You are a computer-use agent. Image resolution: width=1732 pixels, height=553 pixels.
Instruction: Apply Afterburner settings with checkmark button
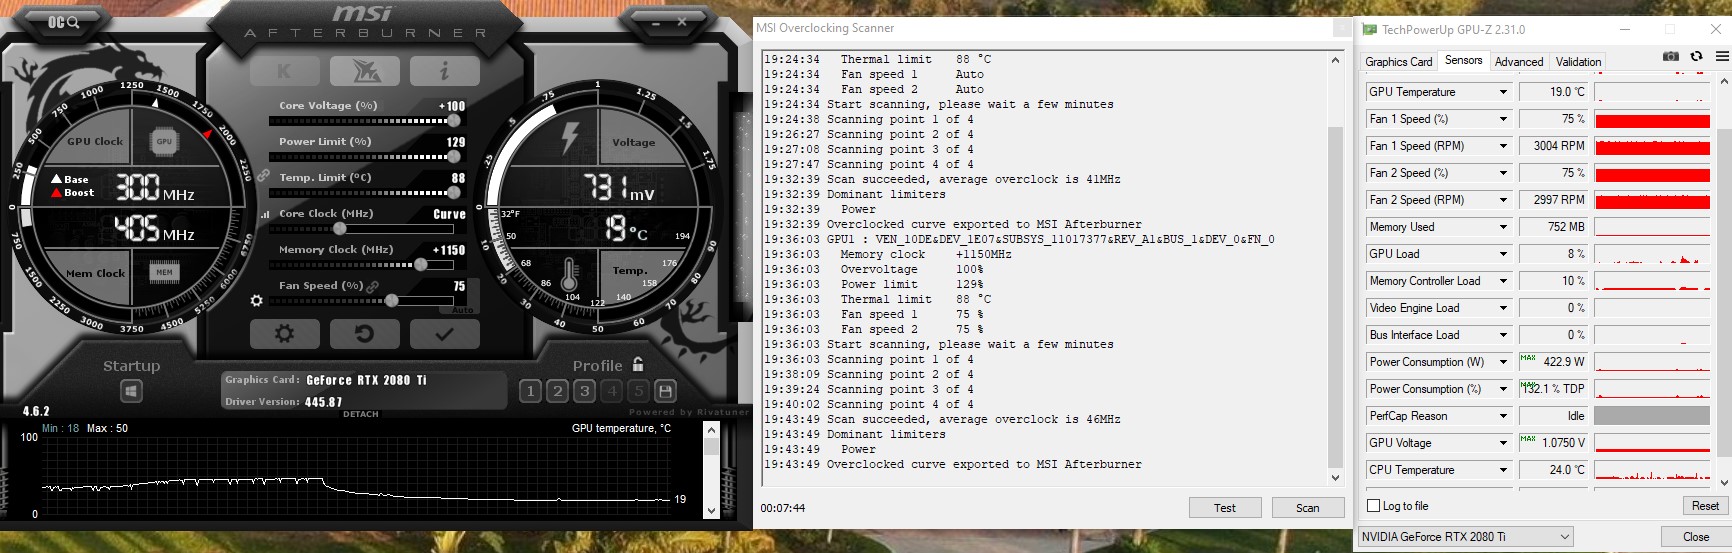pyautogui.click(x=444, y=334)
